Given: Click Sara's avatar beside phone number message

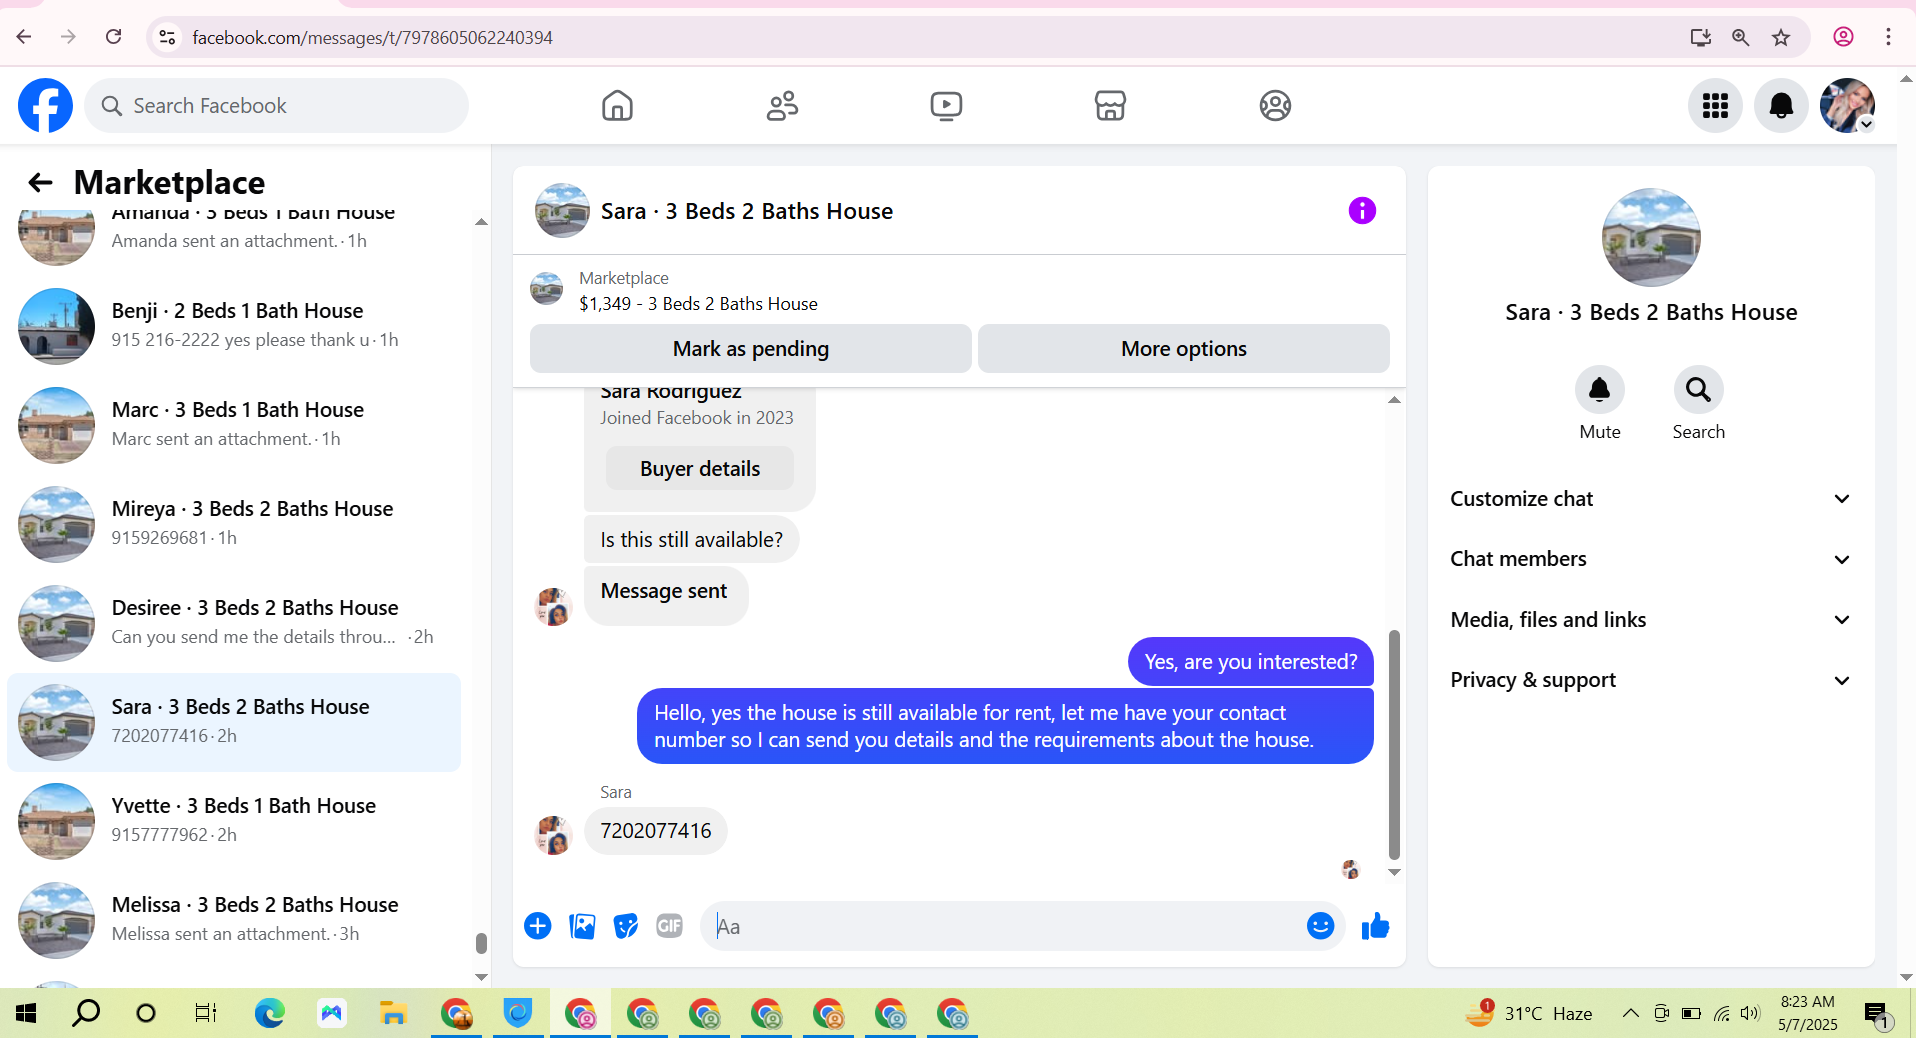Looking at the screenshot, I should (553, 835).
